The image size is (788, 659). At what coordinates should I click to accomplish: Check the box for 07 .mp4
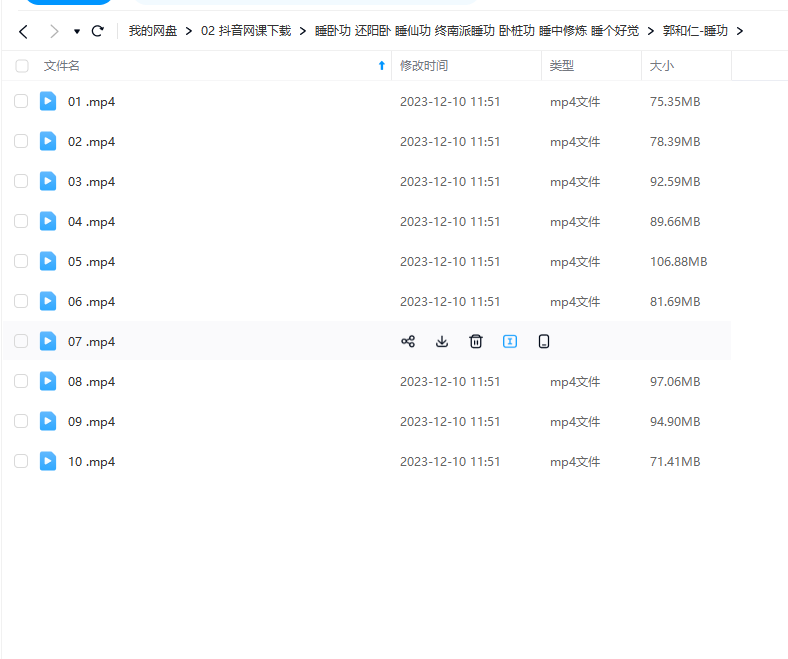[x=21, y=341]
